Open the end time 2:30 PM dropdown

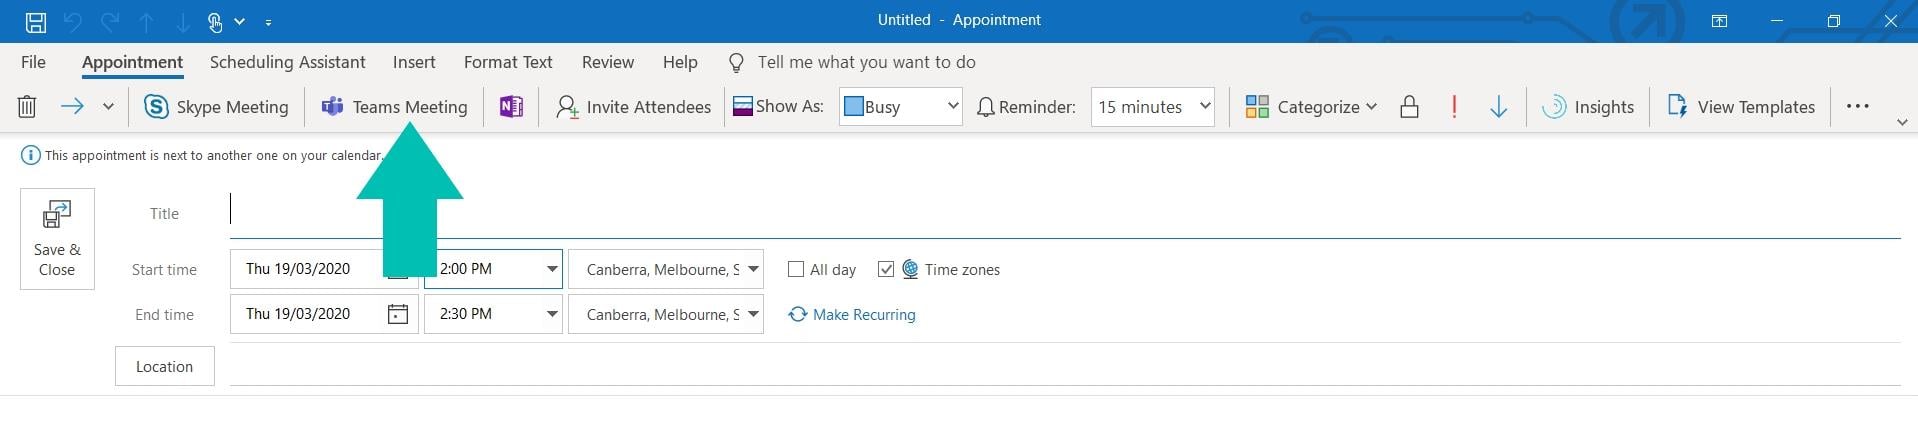click(551, 314)
